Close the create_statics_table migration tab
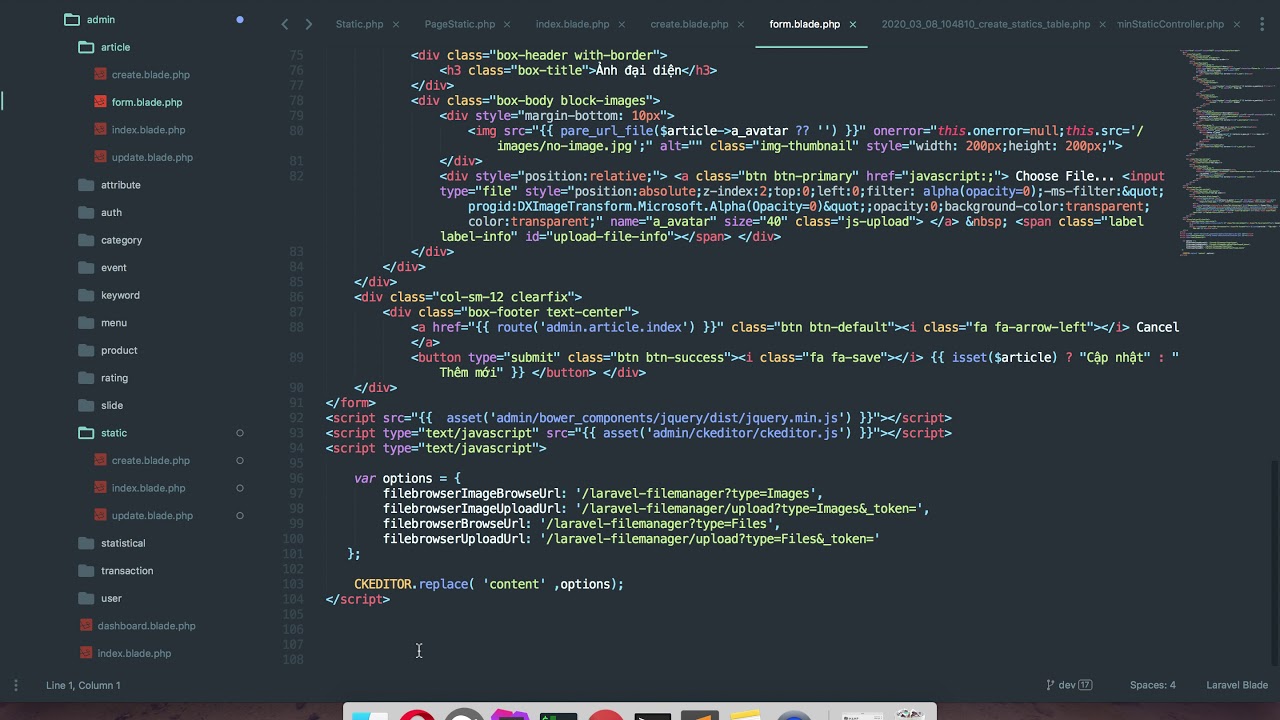1280x720 pixels. coord(1103,24)
